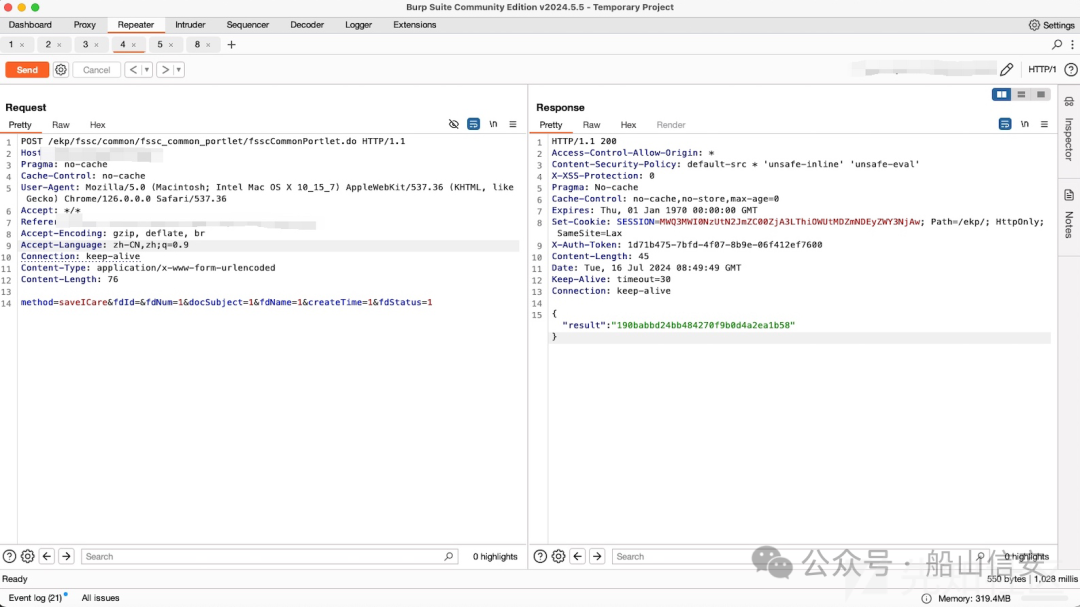This screenshot has width=1080, height=607.
Task: Switch to side-by-side split layout
Action: (1001, 94)
